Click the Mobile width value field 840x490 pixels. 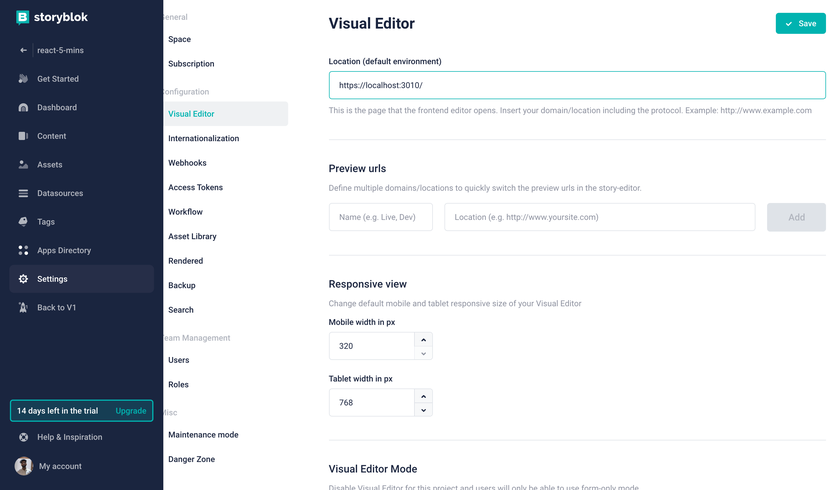point(372,346)
